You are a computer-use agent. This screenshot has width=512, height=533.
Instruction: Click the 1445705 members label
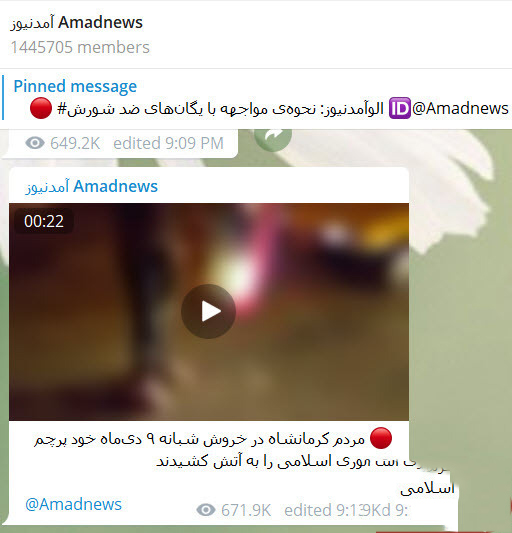point(80,47)
